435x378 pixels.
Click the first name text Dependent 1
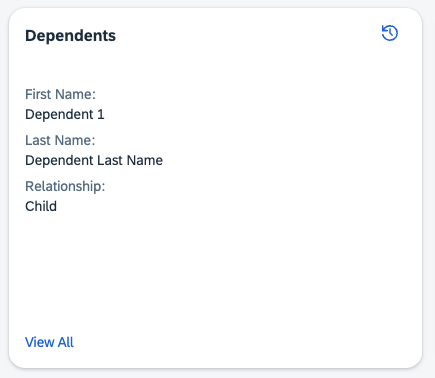pos(65,114)
